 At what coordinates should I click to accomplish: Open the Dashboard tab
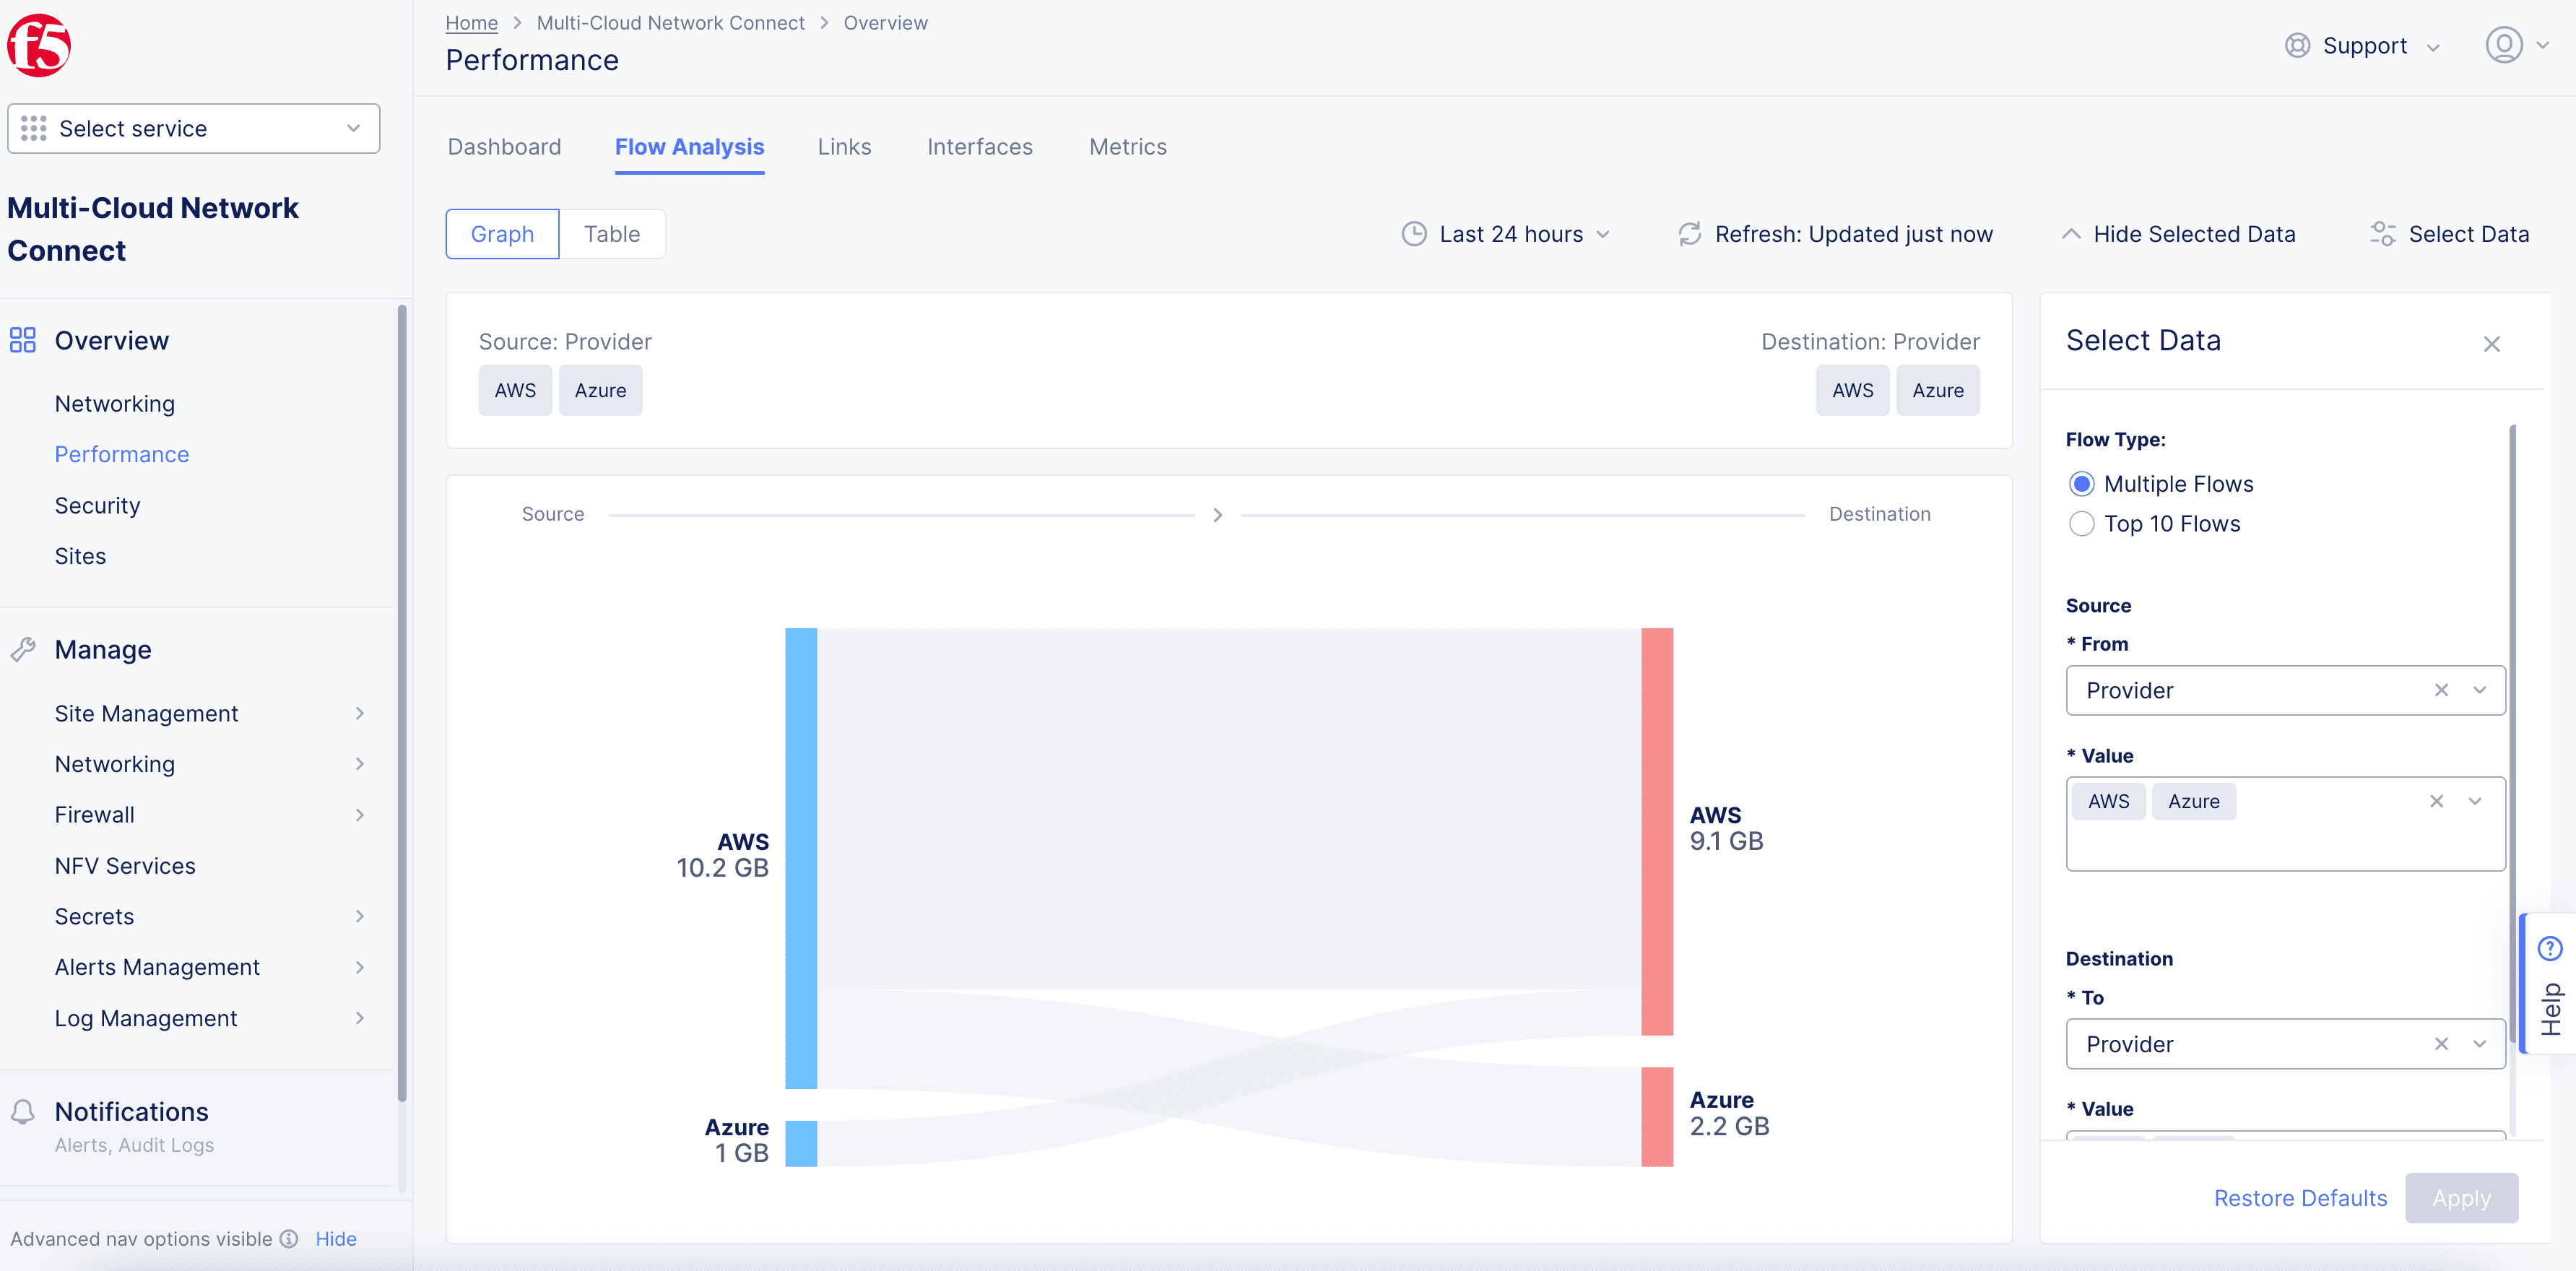pos(504,147)
